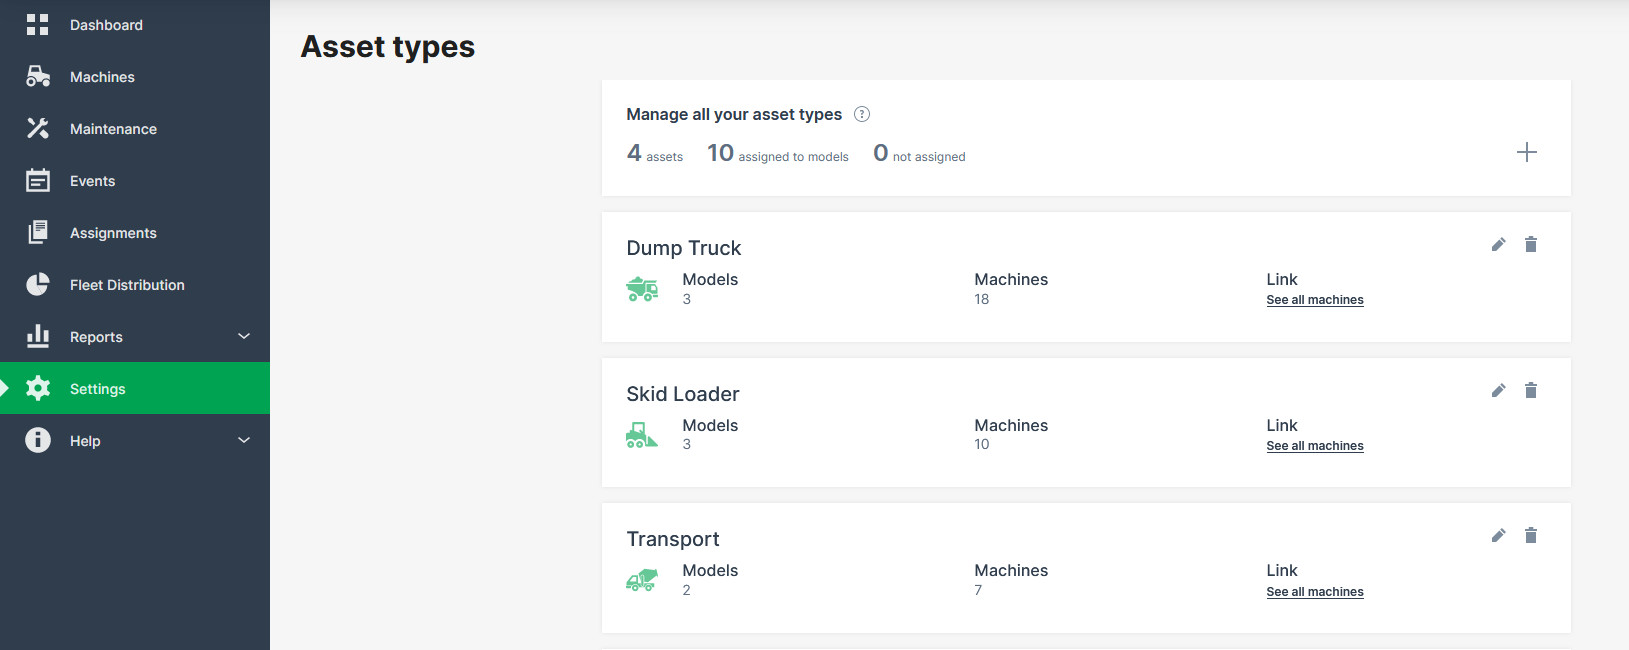This screenshot has width=1629, height=650.
Task: Edit the Dump Truck asset type
Action: 1498,245
